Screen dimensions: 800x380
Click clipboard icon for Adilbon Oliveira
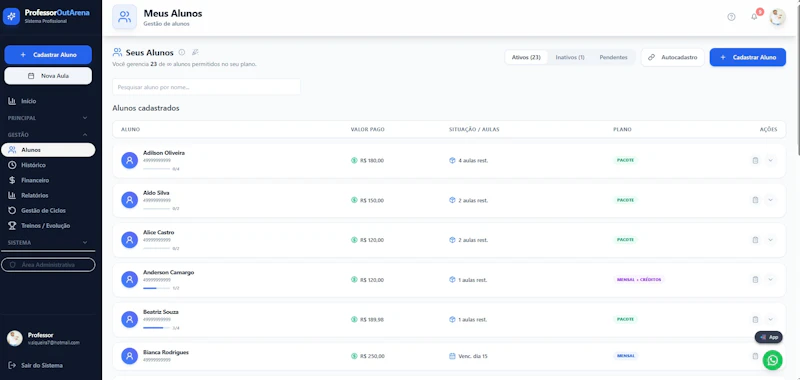tap(755, 160)
